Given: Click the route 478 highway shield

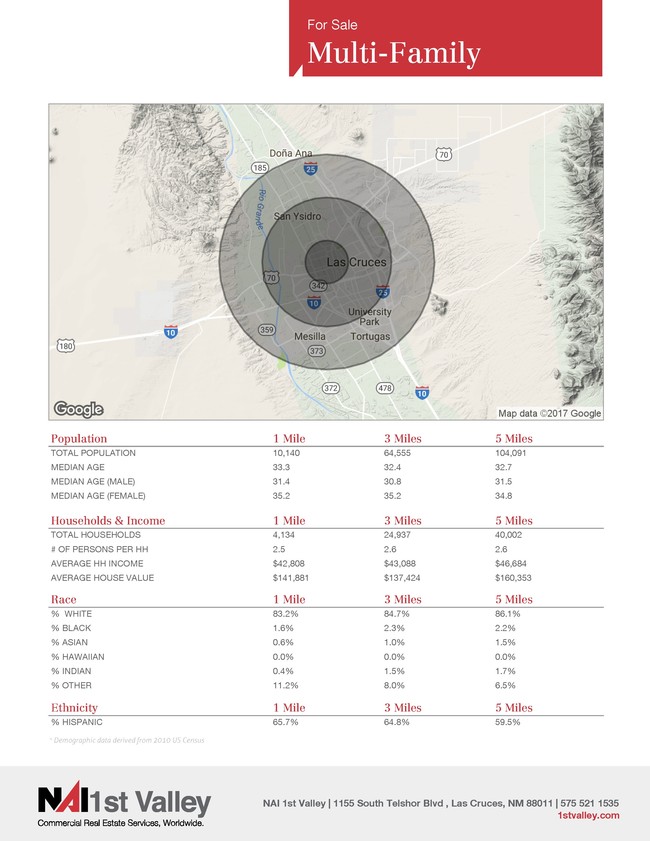Looking at the screenshot, I should point(385,387).
